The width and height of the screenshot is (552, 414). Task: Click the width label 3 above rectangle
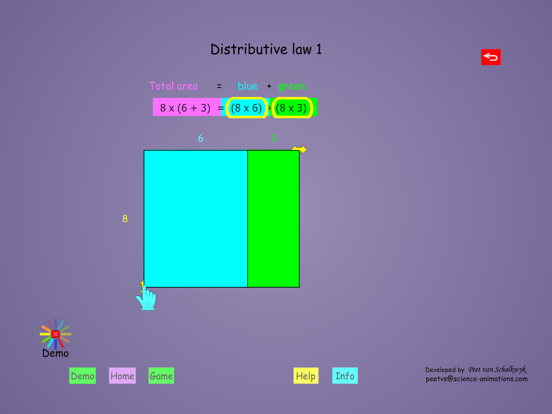click(x=274, y=138)
